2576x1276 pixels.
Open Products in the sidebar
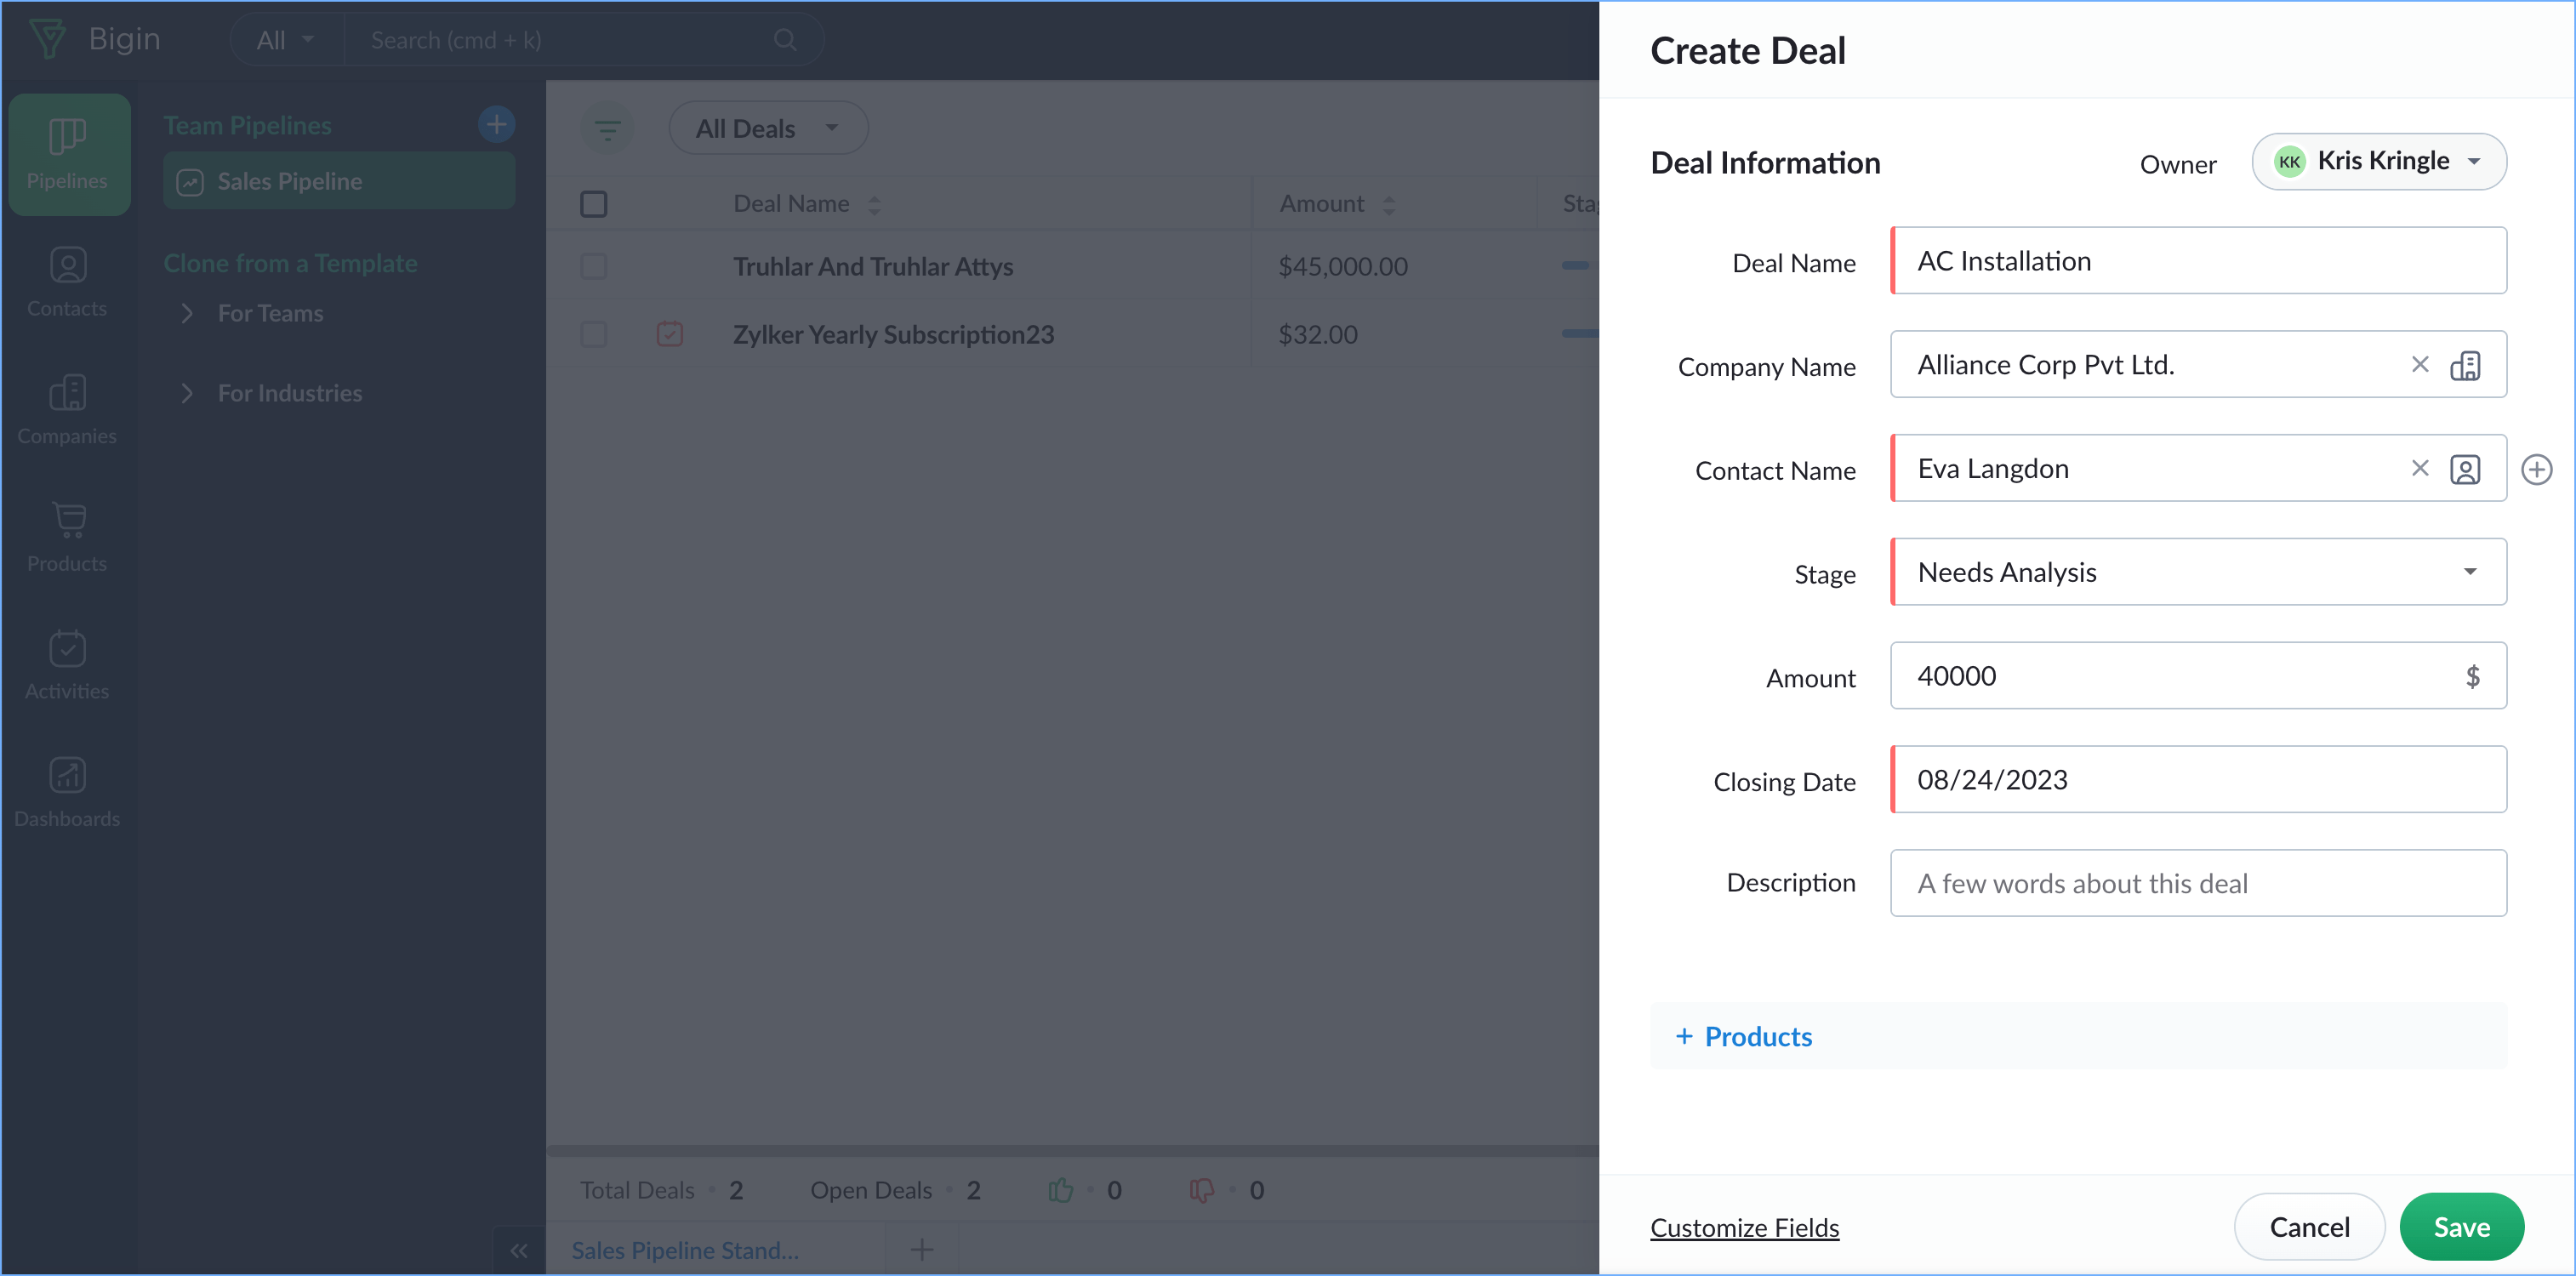pyautogui.click(x=68, y=537)
